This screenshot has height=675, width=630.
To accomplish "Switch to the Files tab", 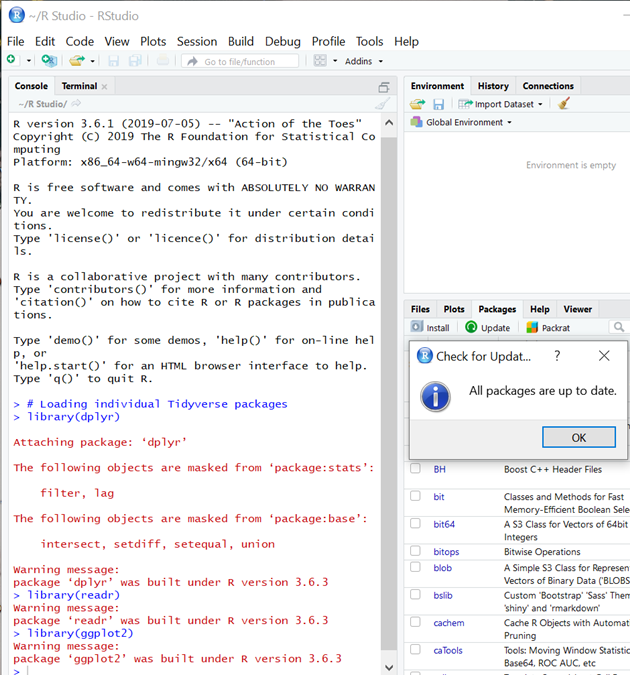I will click(x=420, y=310).
